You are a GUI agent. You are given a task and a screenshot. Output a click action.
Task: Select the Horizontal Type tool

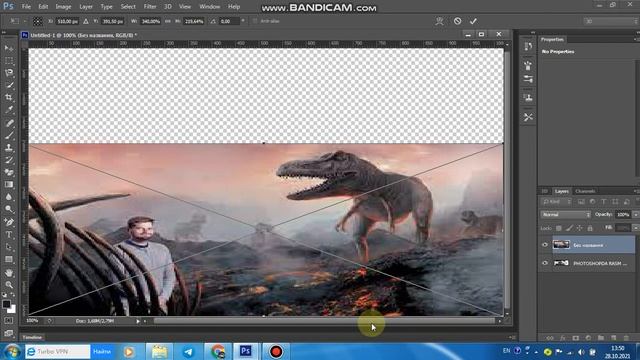[9, 235]
